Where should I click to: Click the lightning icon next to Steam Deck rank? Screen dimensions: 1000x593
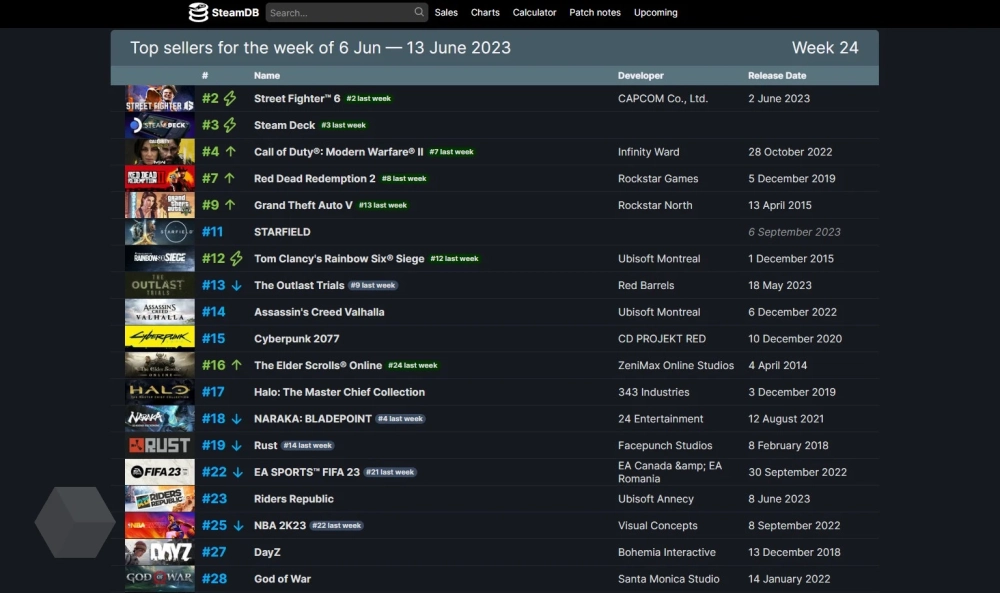click(x=230, y=125)
